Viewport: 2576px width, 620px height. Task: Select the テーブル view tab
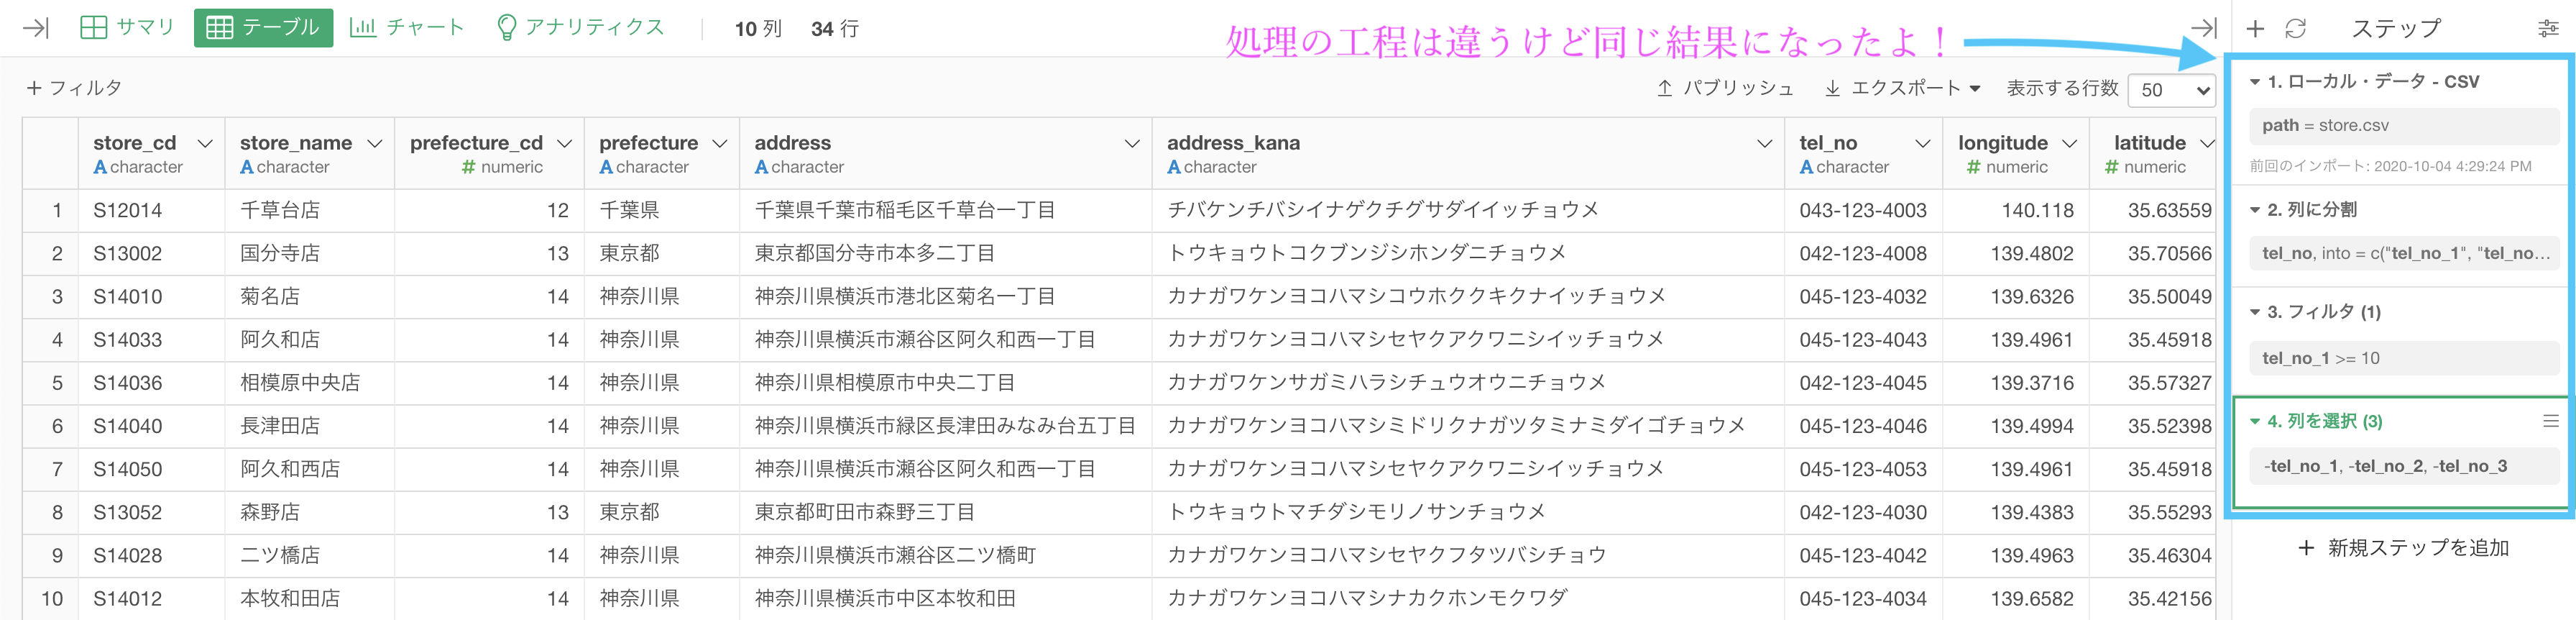pos(263,28)
